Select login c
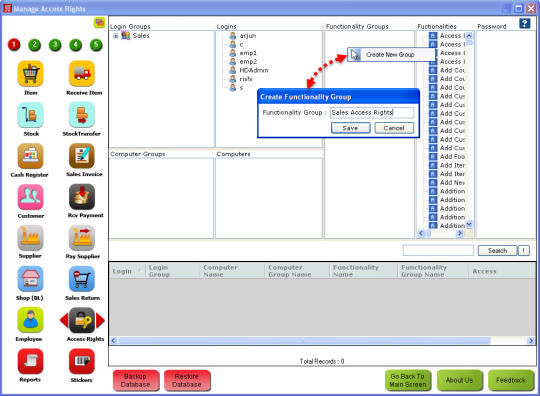540x396 pixels. (241, 44)
